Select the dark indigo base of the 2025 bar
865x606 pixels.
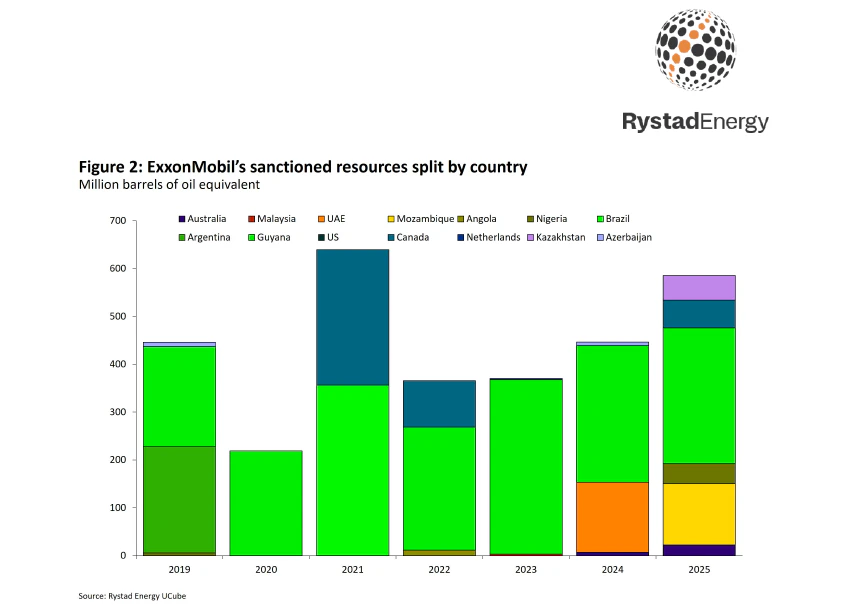[x=699, y=550]
